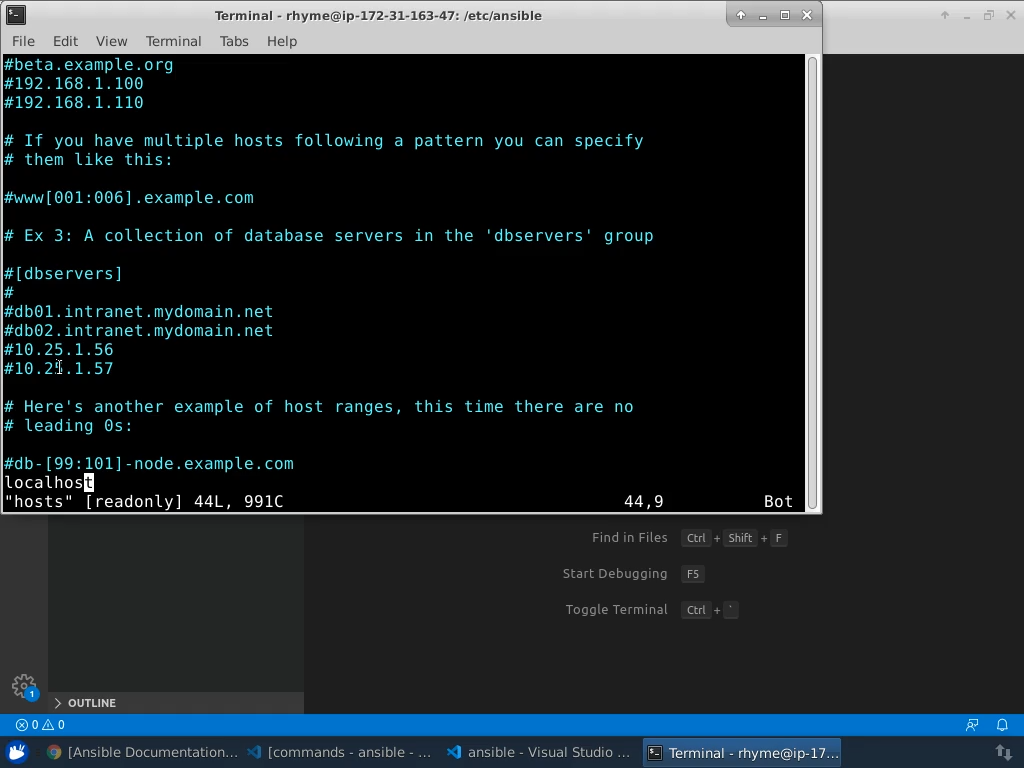1024x768 pixels.
Task: Click the #[dbservers] line
Action: pos(63,274)
